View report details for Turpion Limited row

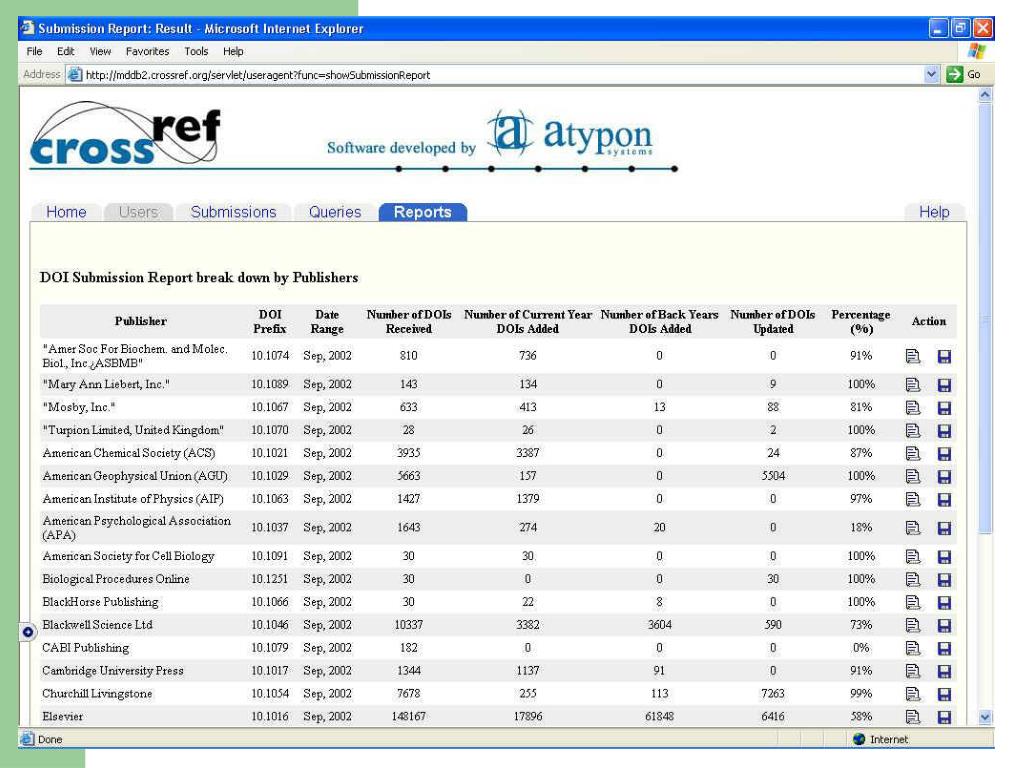[912, 430]
